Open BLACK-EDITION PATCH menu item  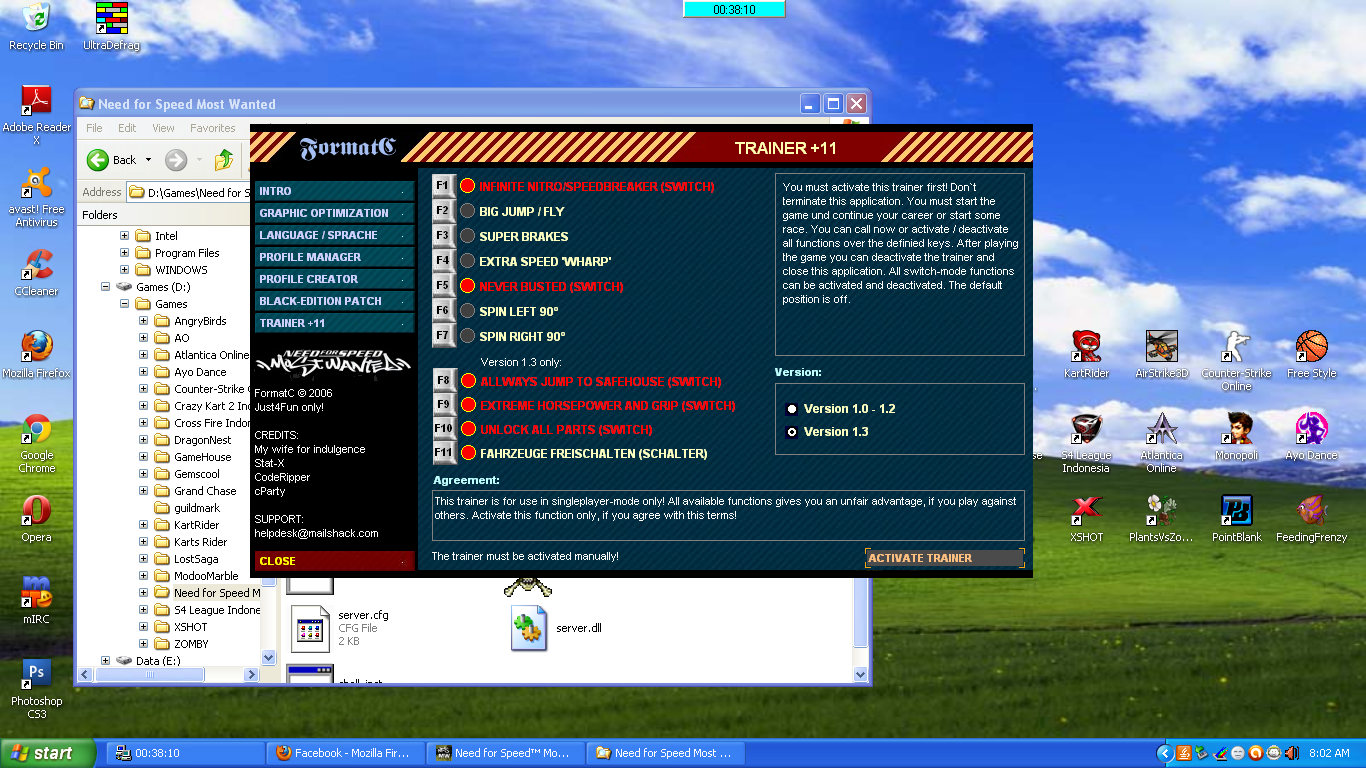[335, 301]
